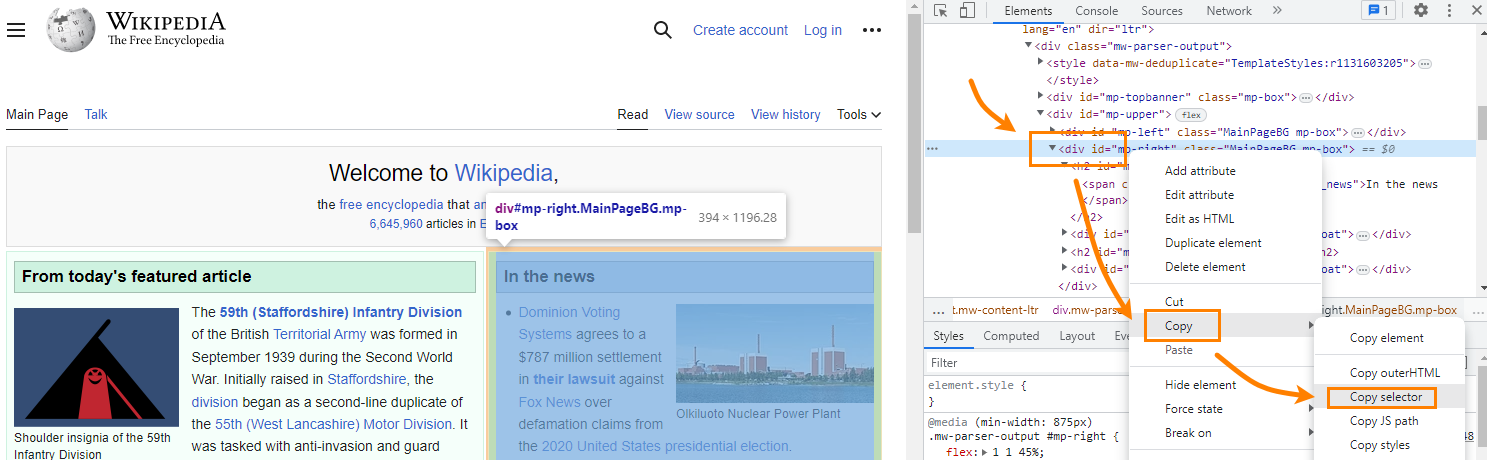1487x460 pixels.
Task: Open the Computed styles tab
Action: pyautogui.click(x=1011, y=336)
